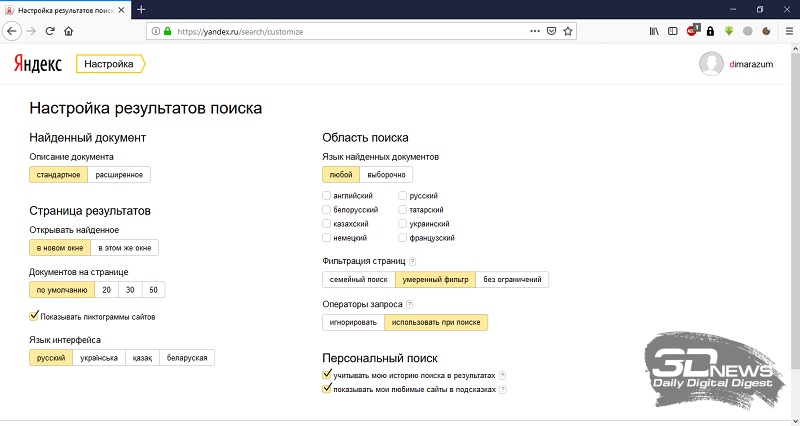Bookmark this page with star icon
The height and width of the screenshot is (426, 800).
[567, 31]
